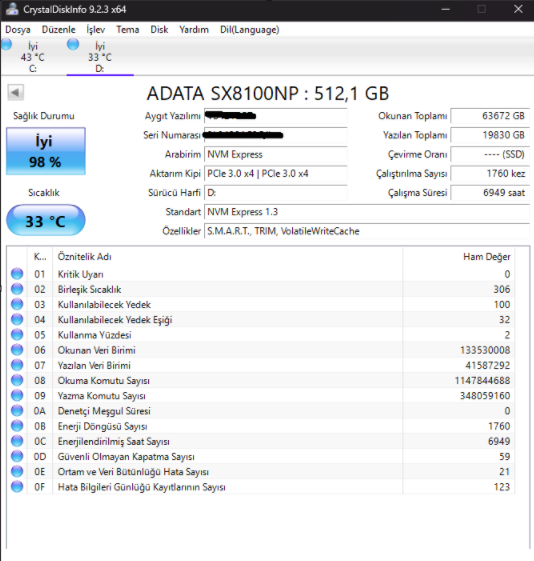Open the İşlev menu
Image resolution: width=534 pixels, height=561 pixels.
point(96,30)
